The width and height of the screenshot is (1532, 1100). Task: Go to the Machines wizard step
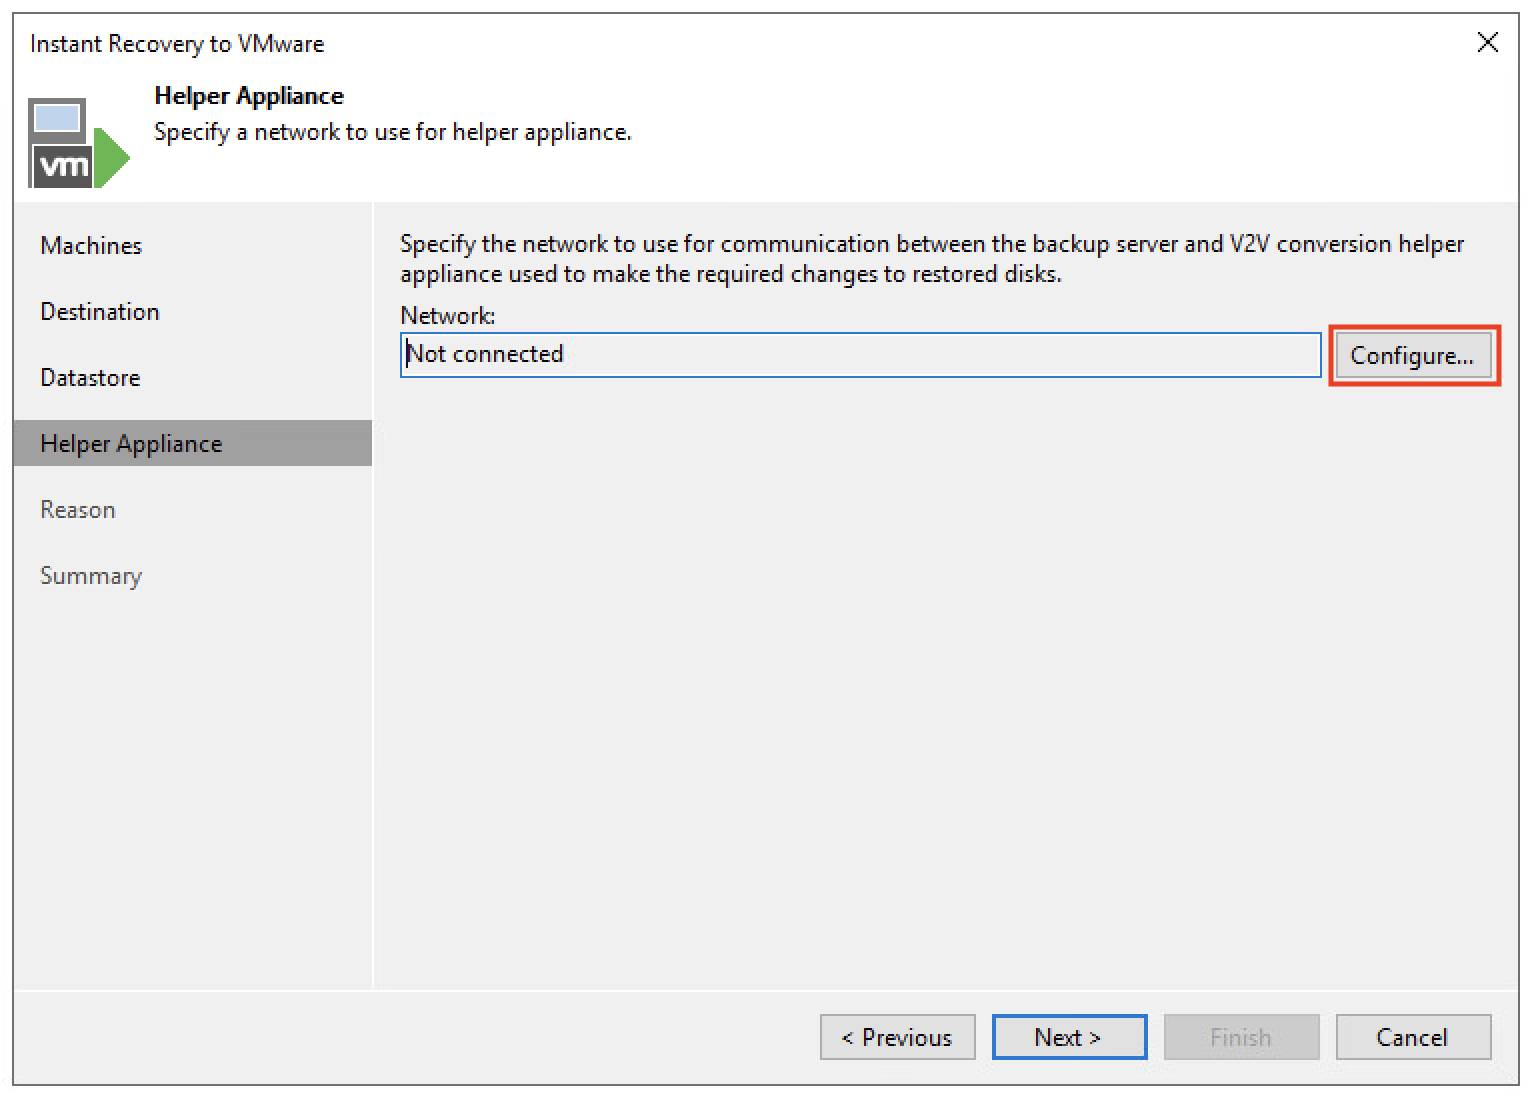(91, 246)
